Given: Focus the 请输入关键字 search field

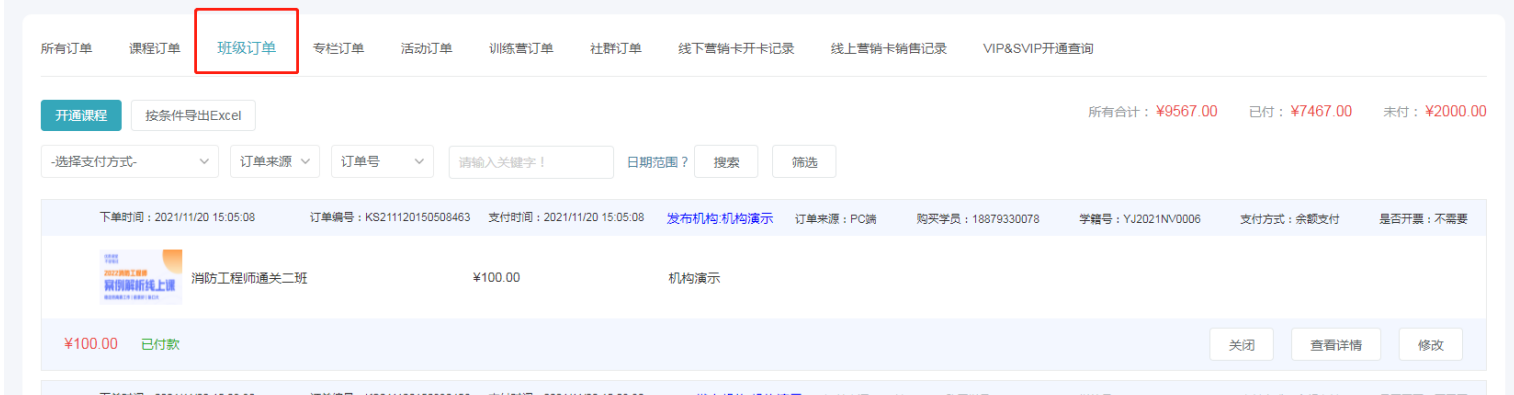Looking at the screenshot, I should (531, 161).
